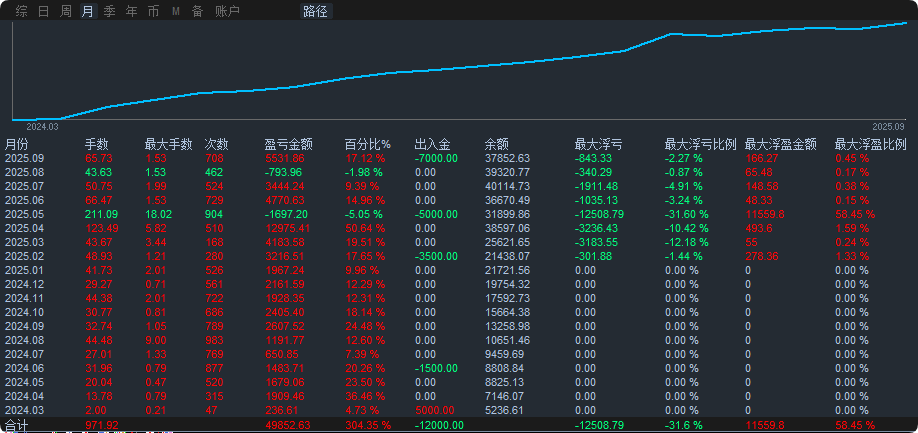Click the deposit value 5000.00
The width and height of the screenshot is (918, 433).
(434, 411)
